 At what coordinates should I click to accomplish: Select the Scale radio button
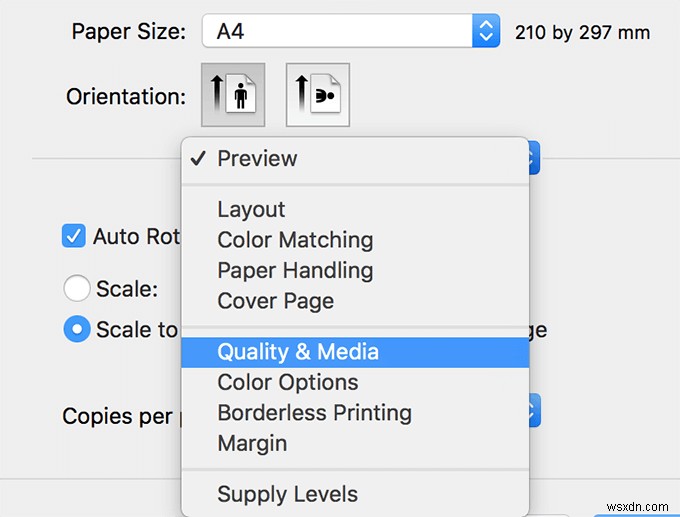[x=77, y=289]
